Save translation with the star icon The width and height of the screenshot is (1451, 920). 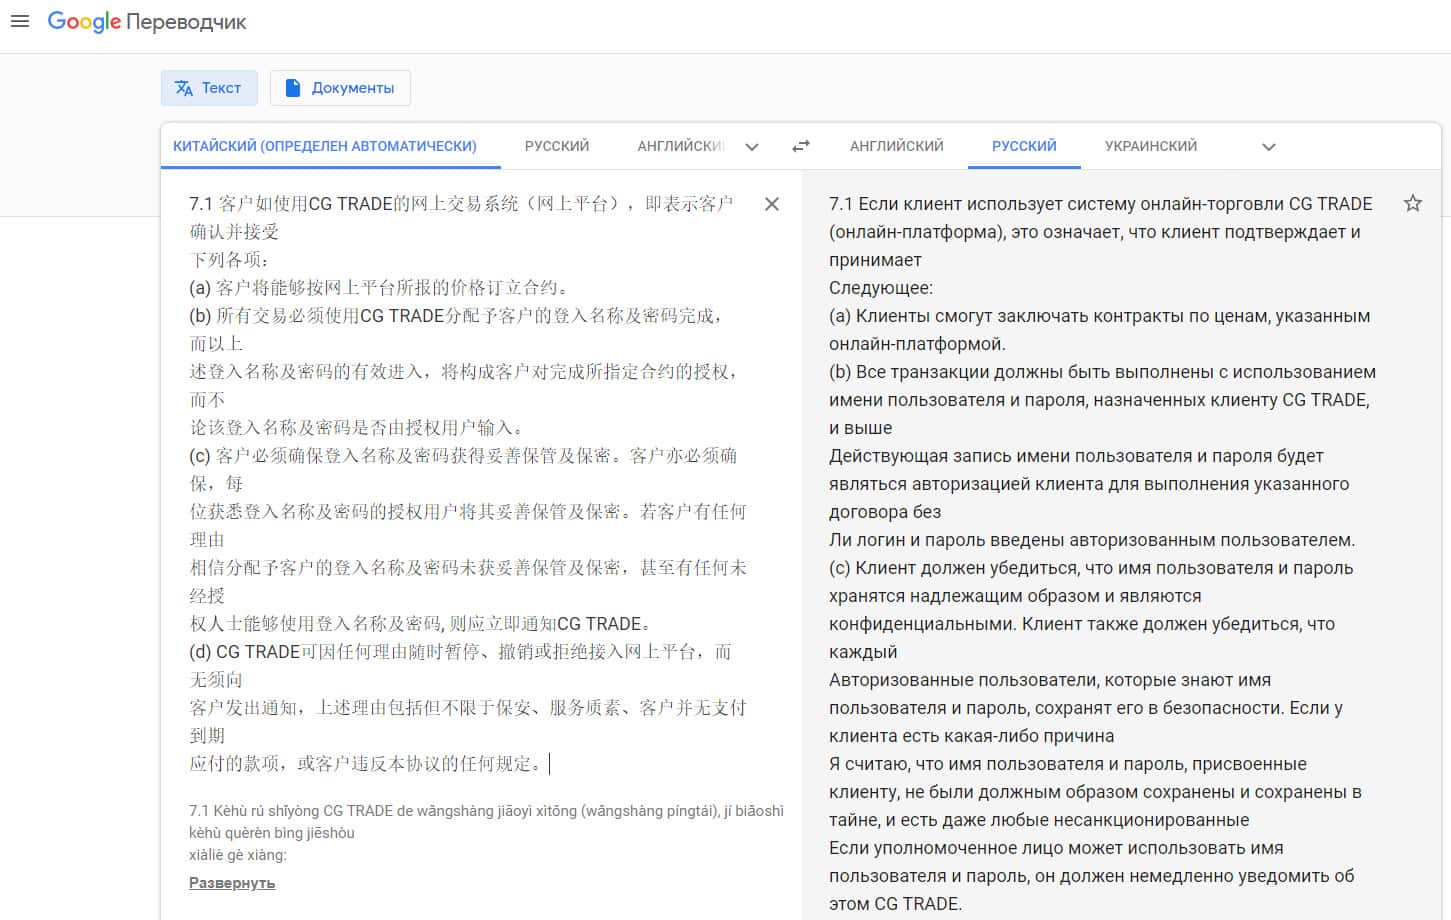[x=1412, y=204]
